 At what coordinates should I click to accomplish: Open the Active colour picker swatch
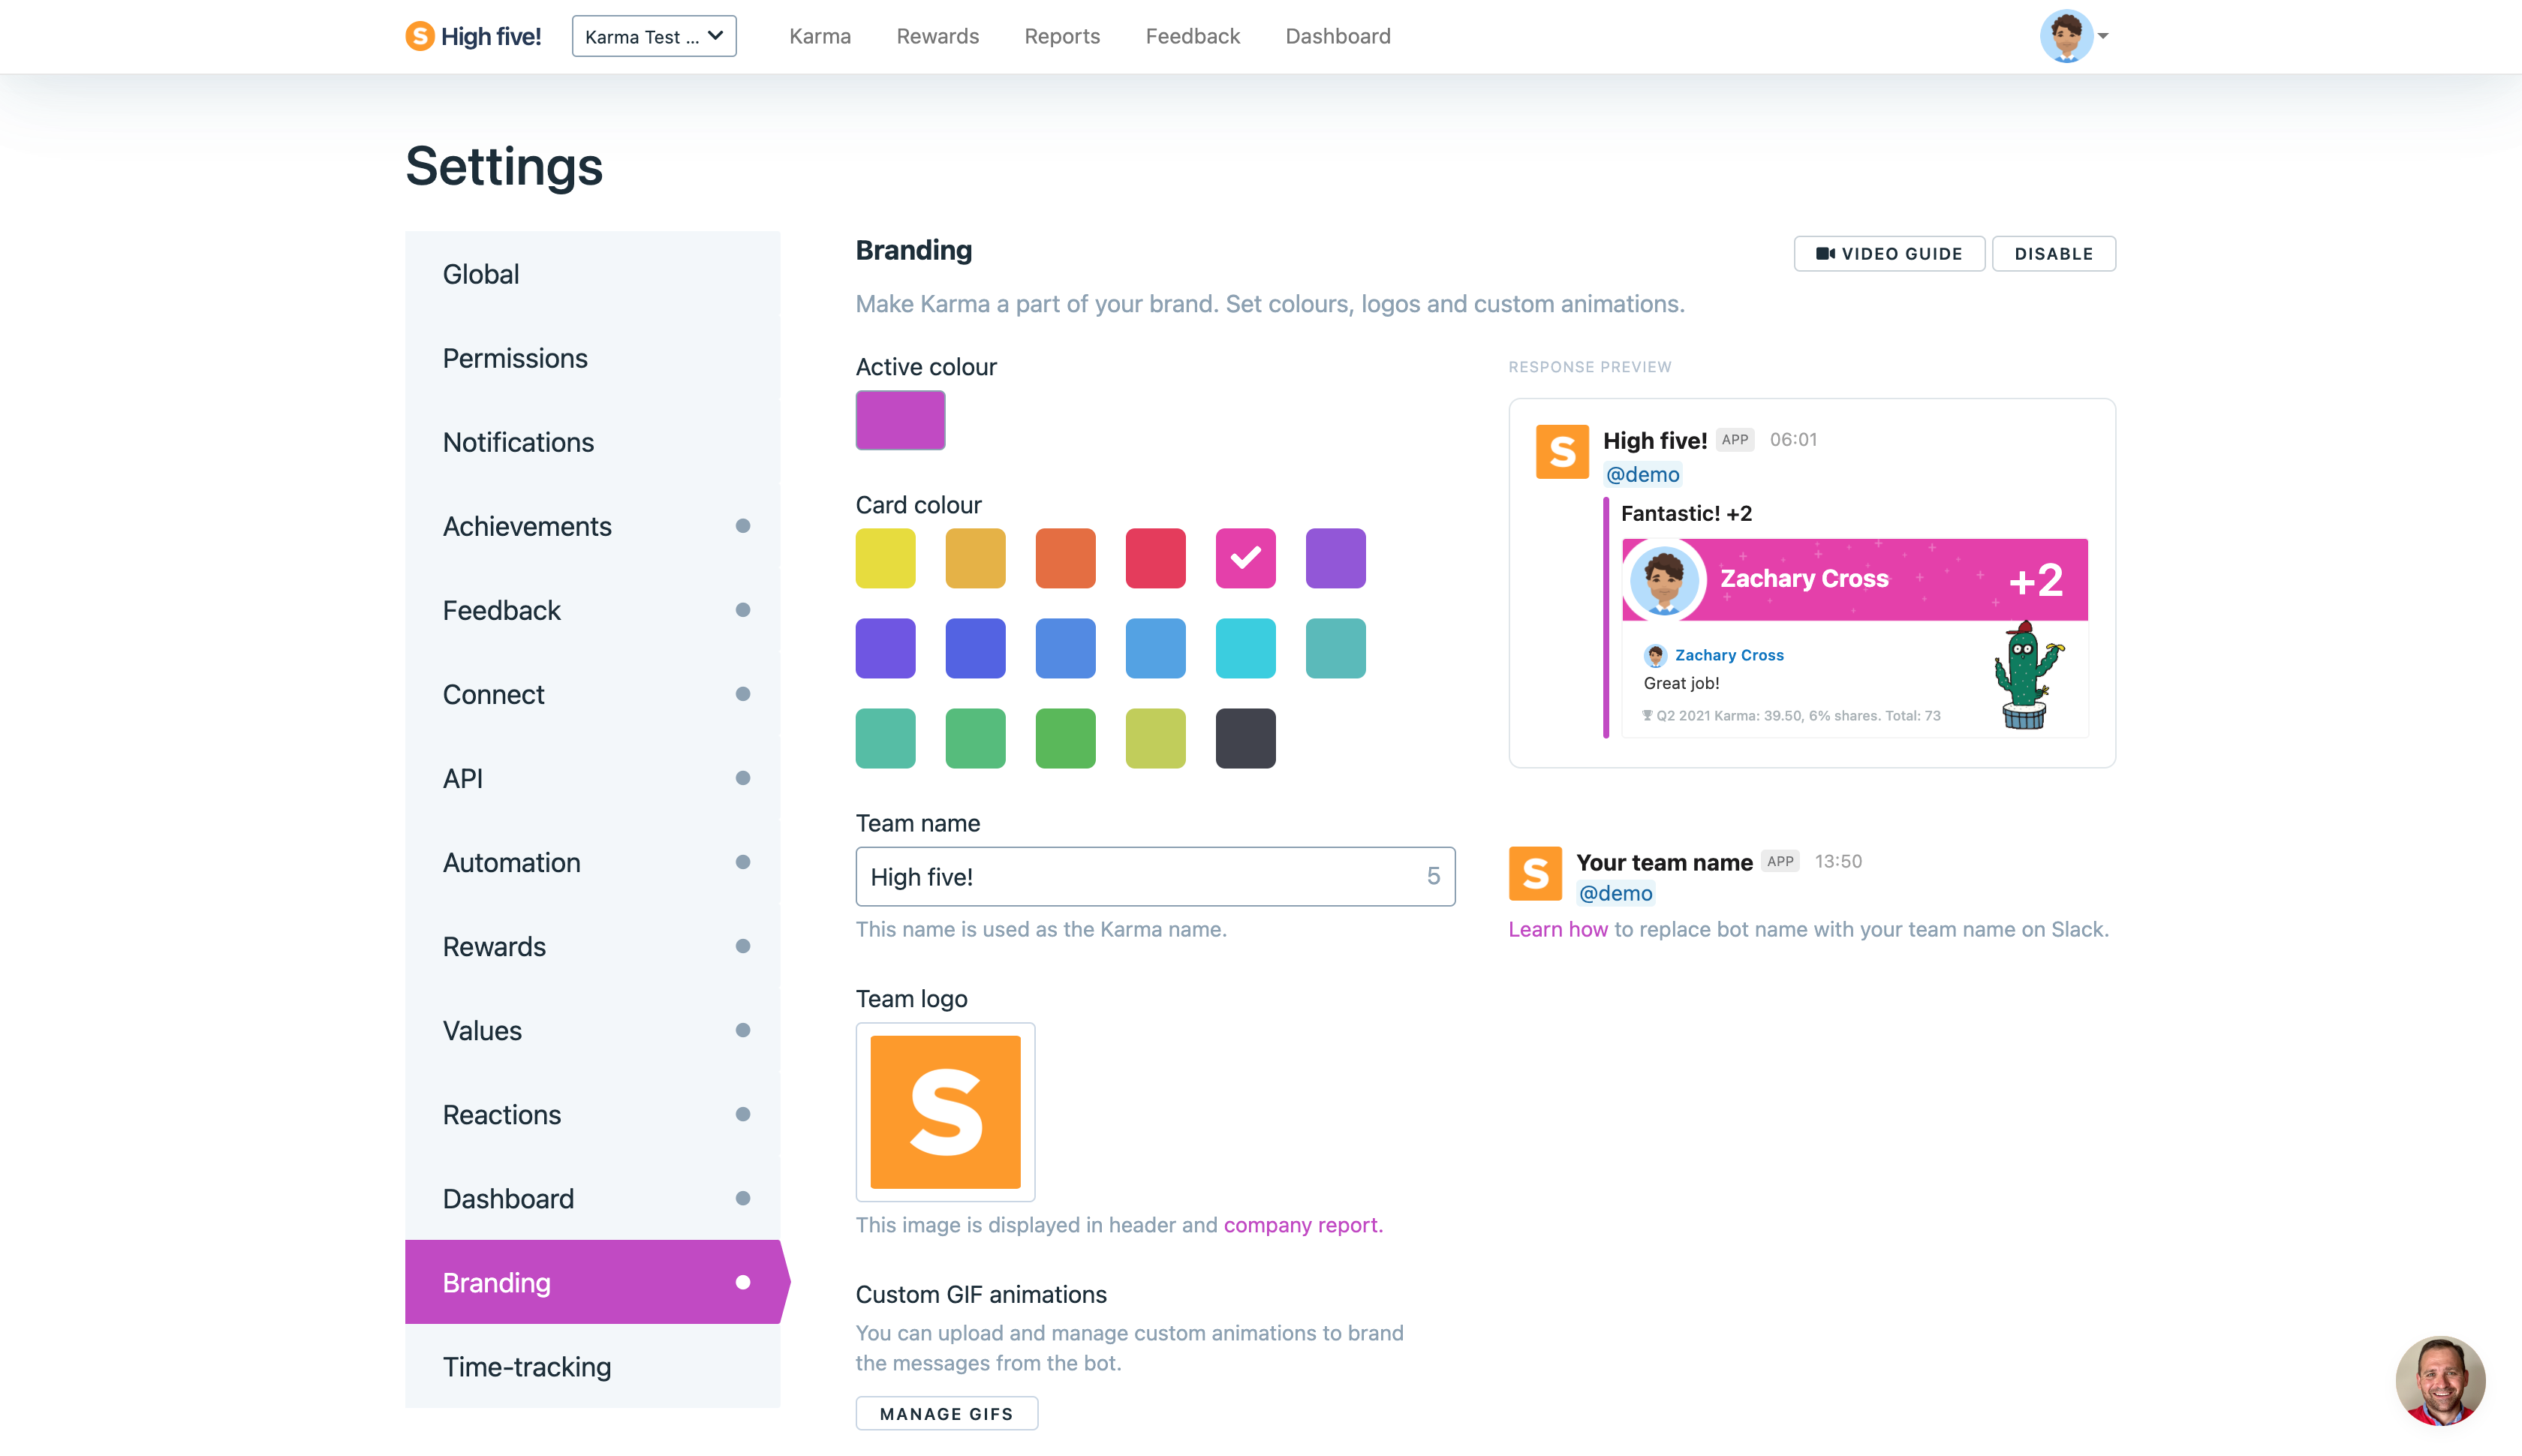pos(900,420)
